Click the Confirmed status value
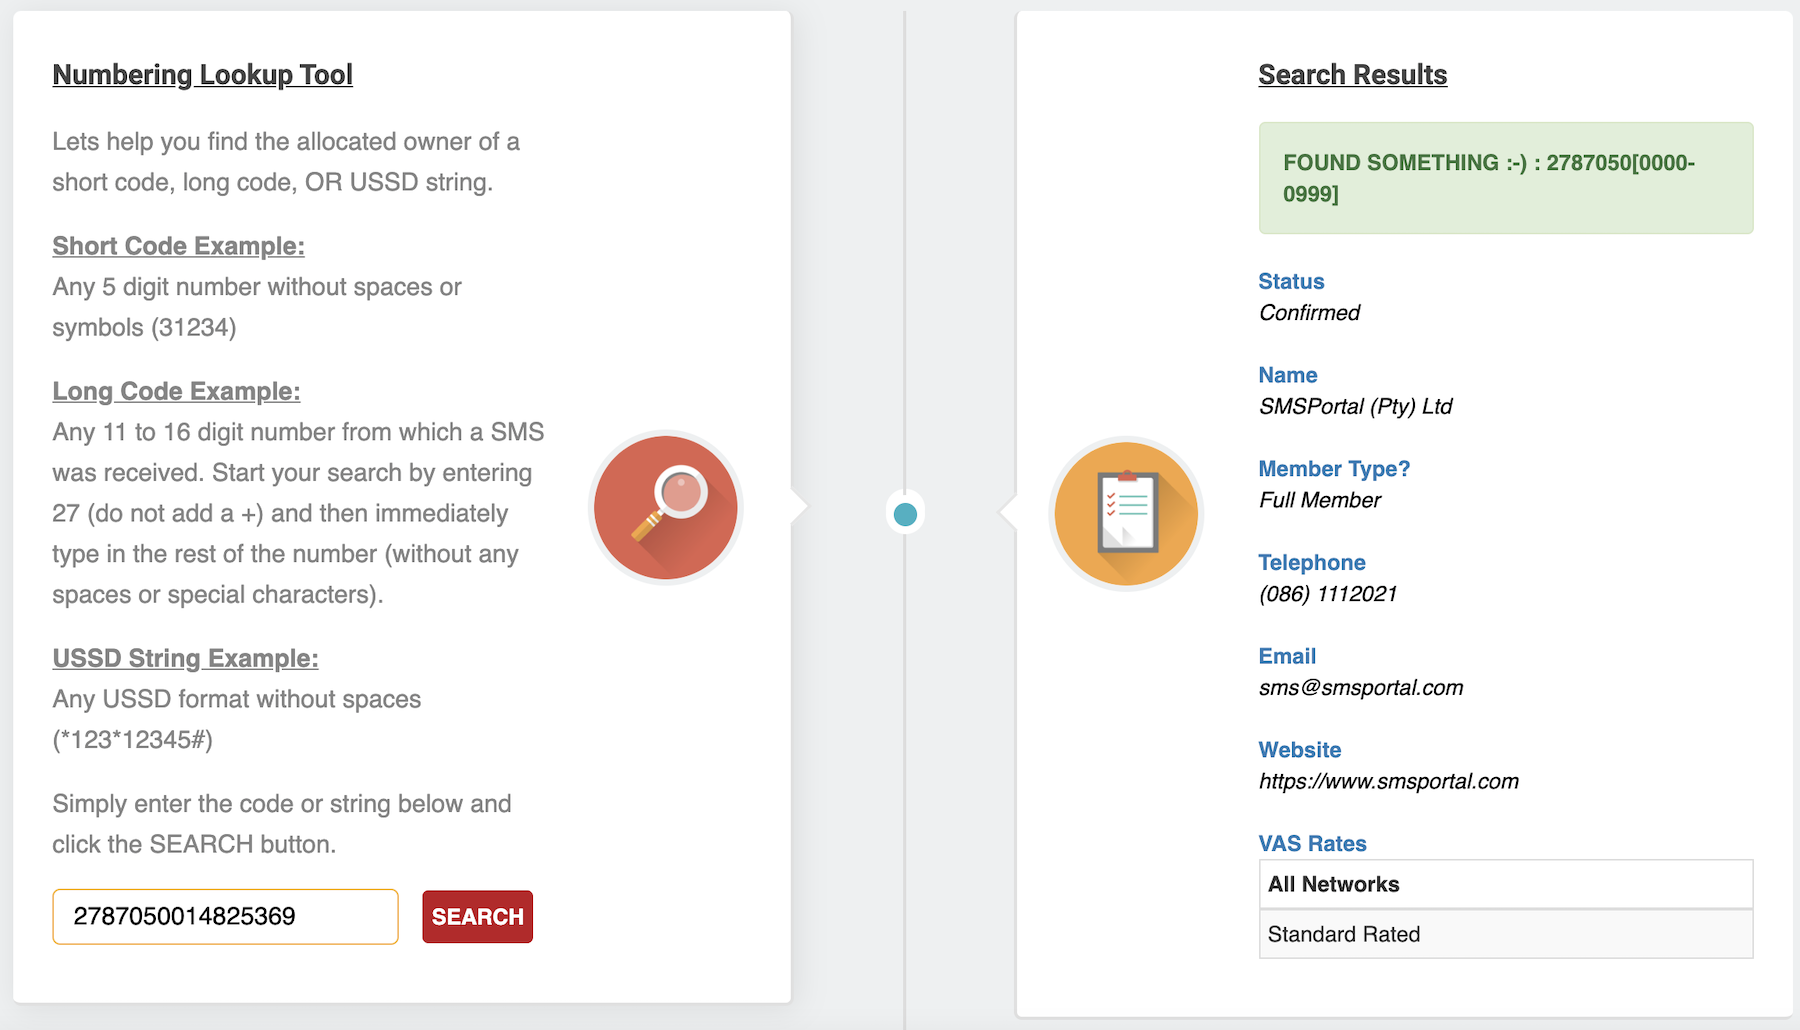The width and height of the screenshot is (1800, 1030). pyautogui.click(x=1309, y=313)
